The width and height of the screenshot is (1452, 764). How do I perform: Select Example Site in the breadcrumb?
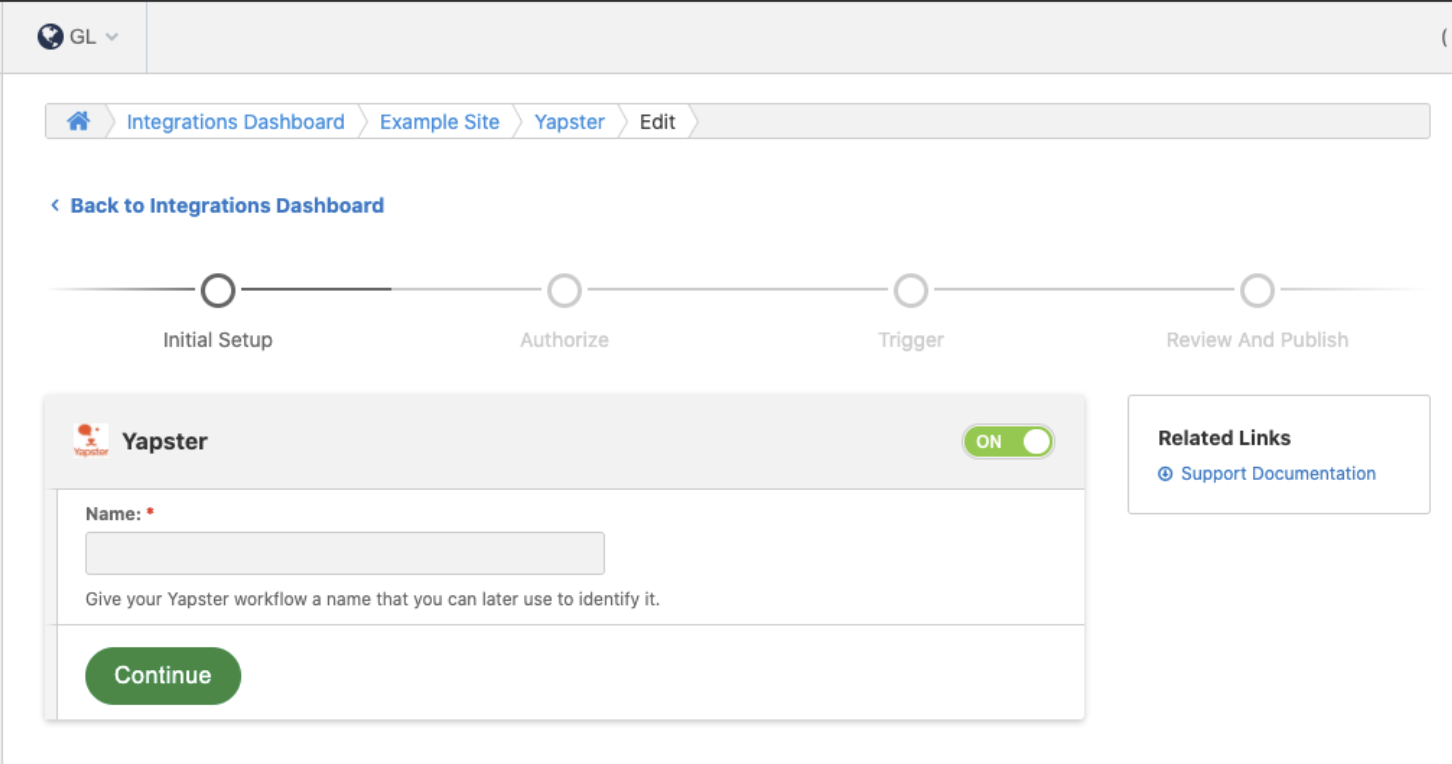pos(439,121)
